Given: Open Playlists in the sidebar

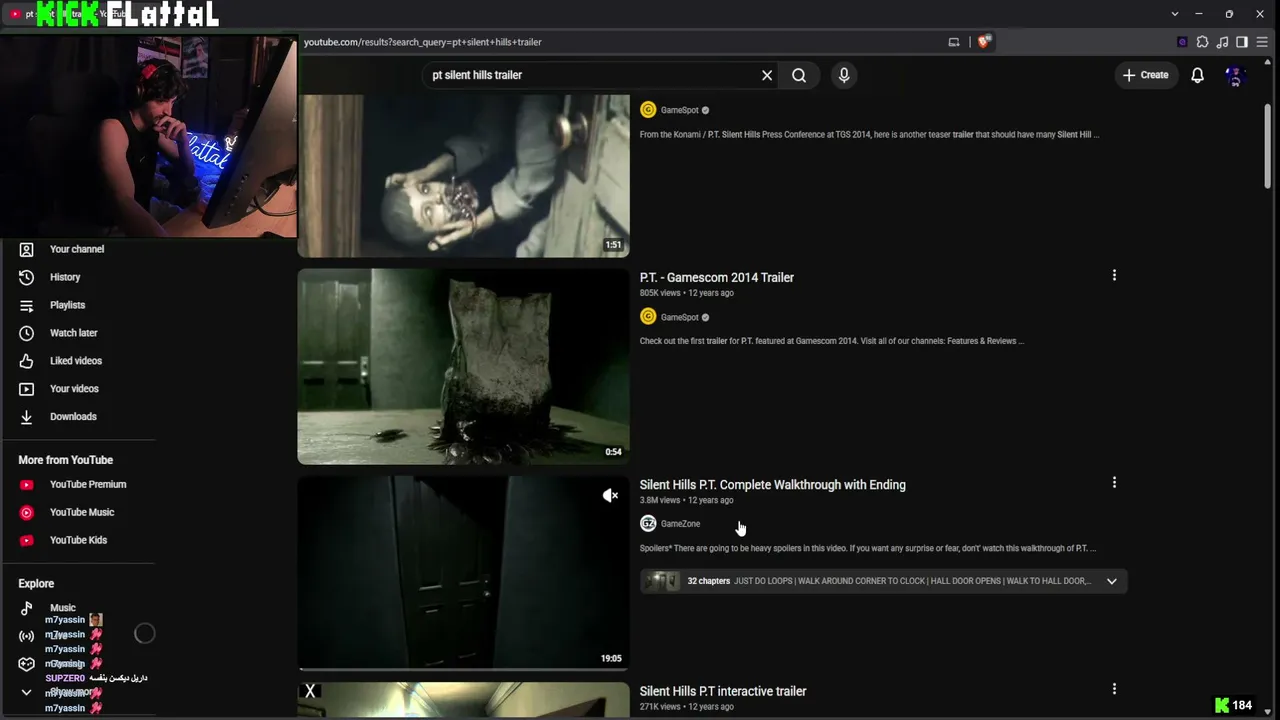Looking at the screenshot, I should click(68, 305).
